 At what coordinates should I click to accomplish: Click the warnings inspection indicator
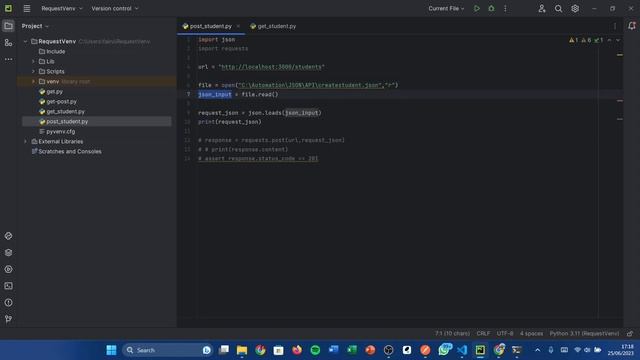pos(586,40)
